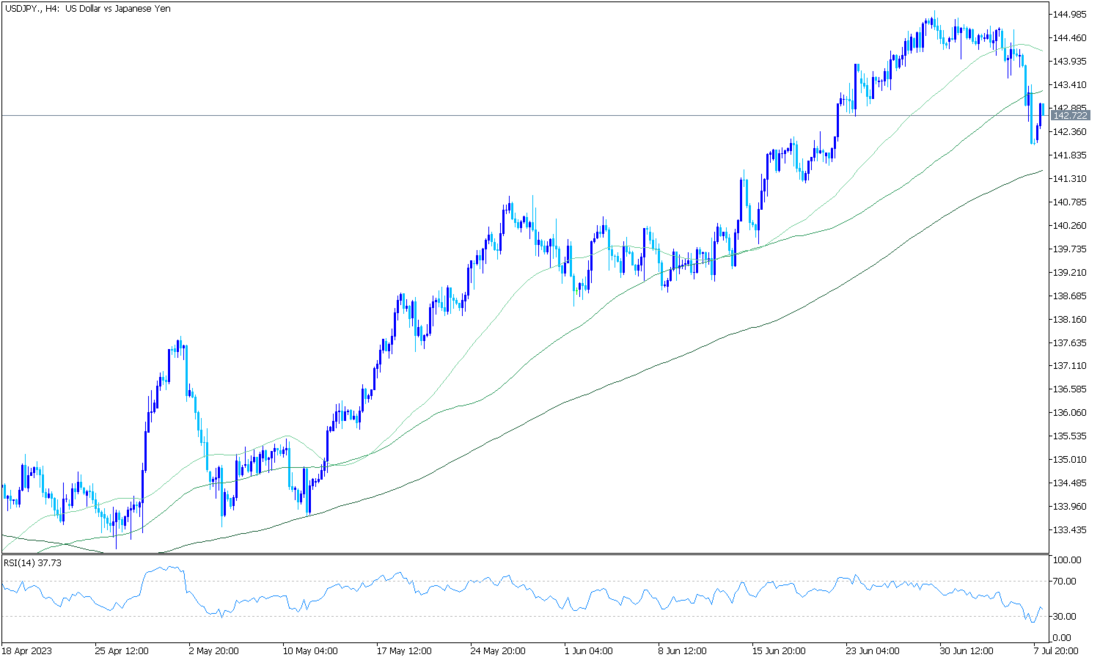
Task: Click the 1 Jun 04:00 time label
Action: pos(589,651)
